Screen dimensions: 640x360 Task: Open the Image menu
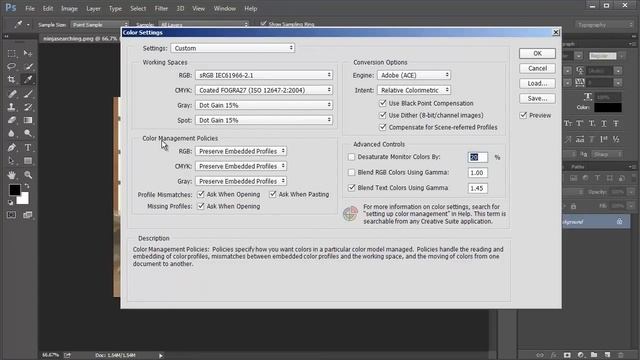click(69, 8)
